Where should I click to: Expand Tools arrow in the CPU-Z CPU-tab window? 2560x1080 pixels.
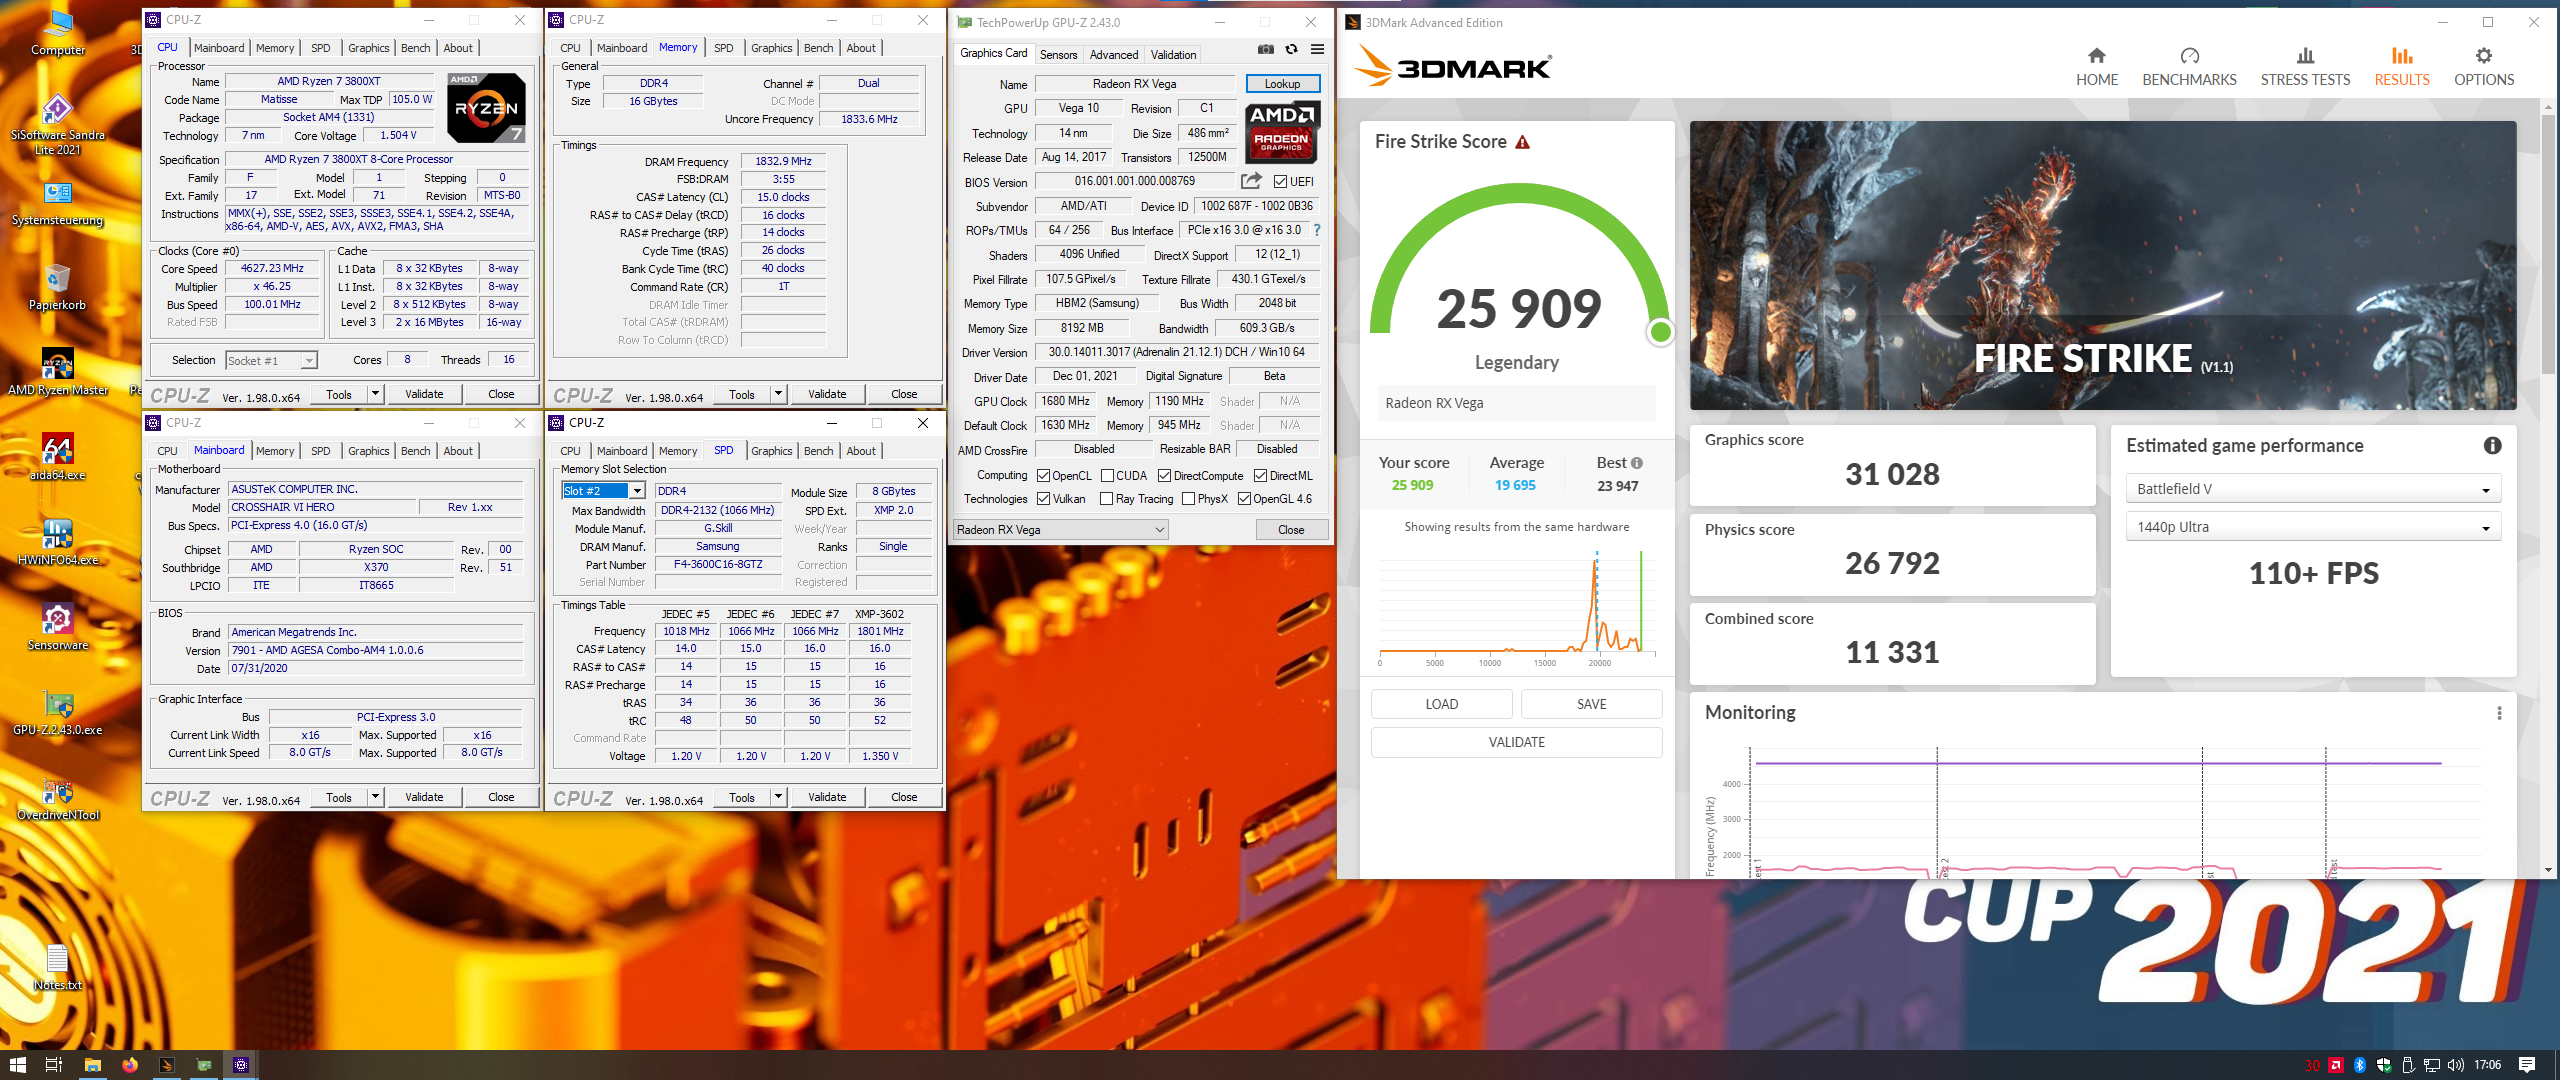pyautogui.click(x=376, y=394)
